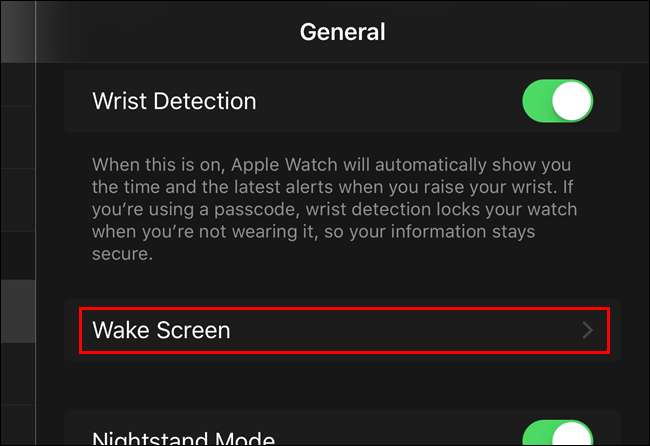Tap the Wake Screen label text
The width and height of the screenshot is (650, 446).
pyautogui.click(x=161, y=330)
